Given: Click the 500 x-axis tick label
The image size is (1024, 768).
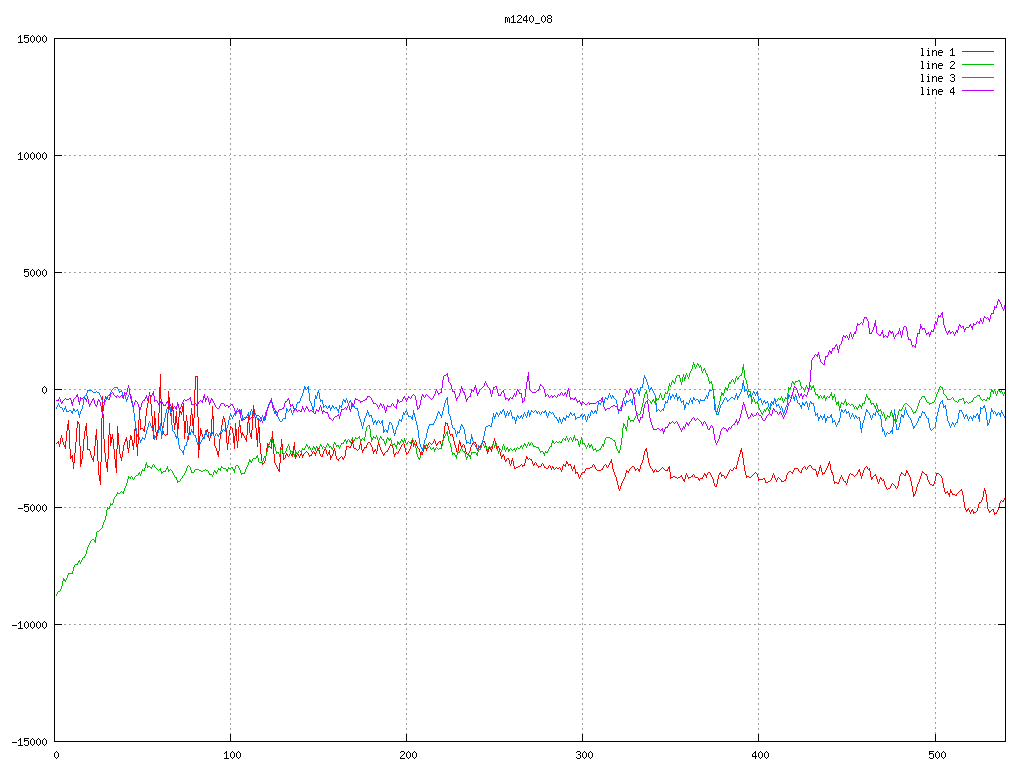Looking at the screenshot, I should 935,755.
